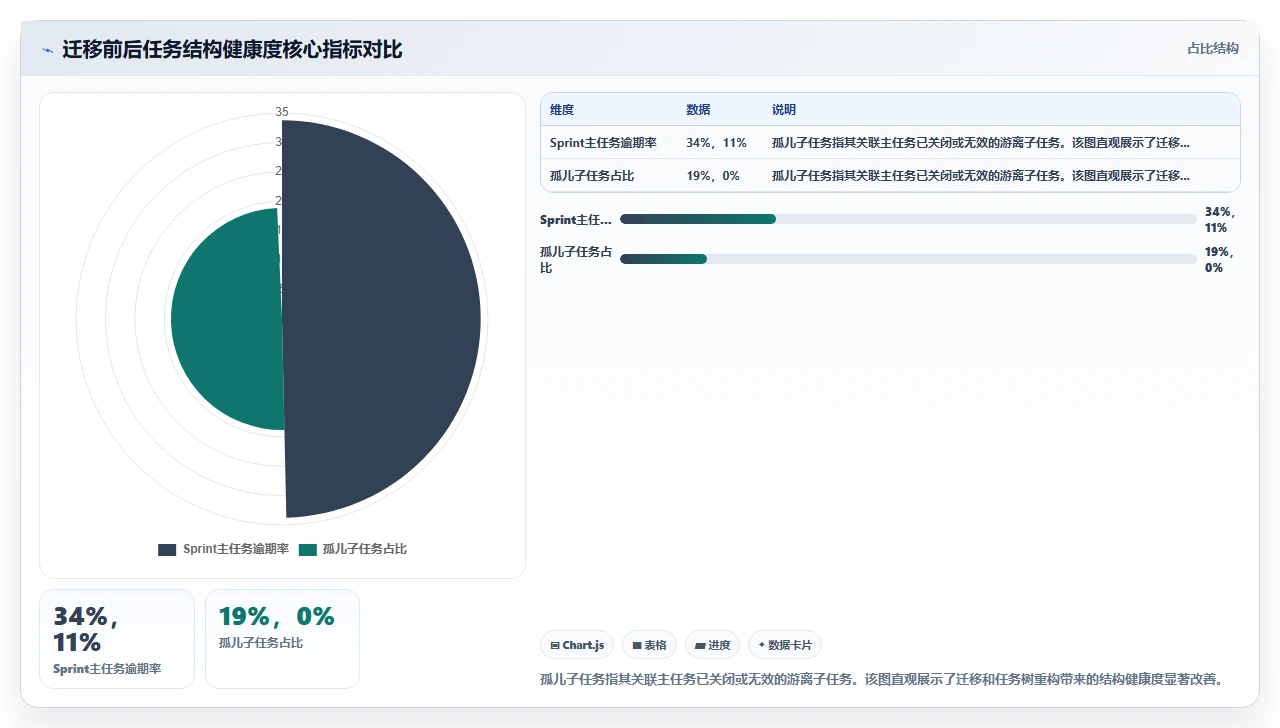This screenshot has width=1280, height=728.
Task: Toggle 孤儿子任务占比 legend swatch
Action: (307, 549)
